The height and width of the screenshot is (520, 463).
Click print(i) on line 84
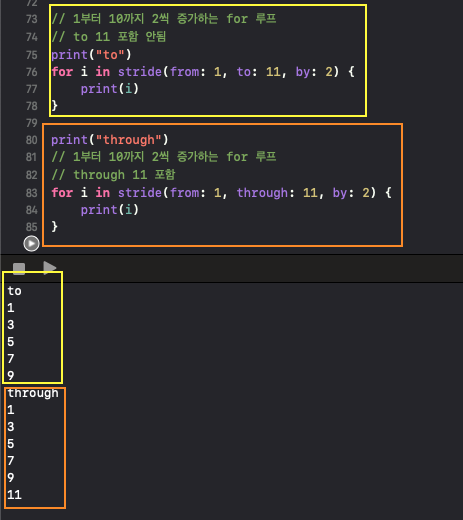pyautogui.click(x=110, y=210)
